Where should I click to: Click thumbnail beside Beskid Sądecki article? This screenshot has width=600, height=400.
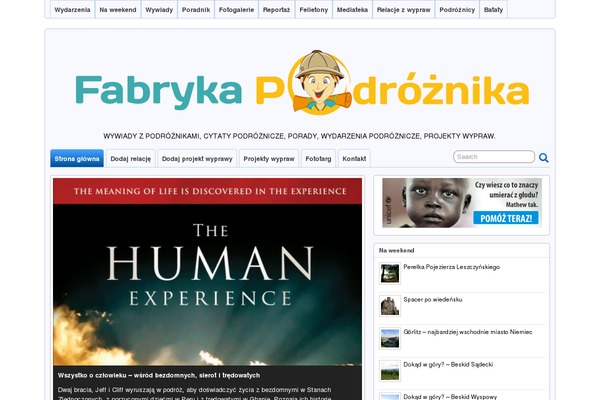pyautogui.click(x=390, y=371)
